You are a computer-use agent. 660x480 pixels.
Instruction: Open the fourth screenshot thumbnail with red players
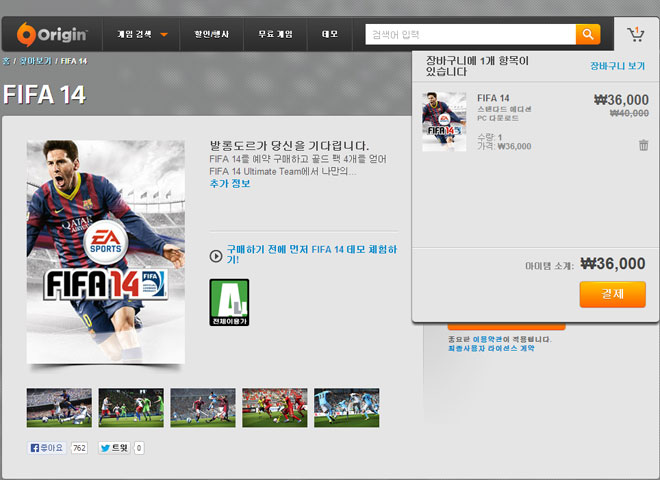click(275, 408)
